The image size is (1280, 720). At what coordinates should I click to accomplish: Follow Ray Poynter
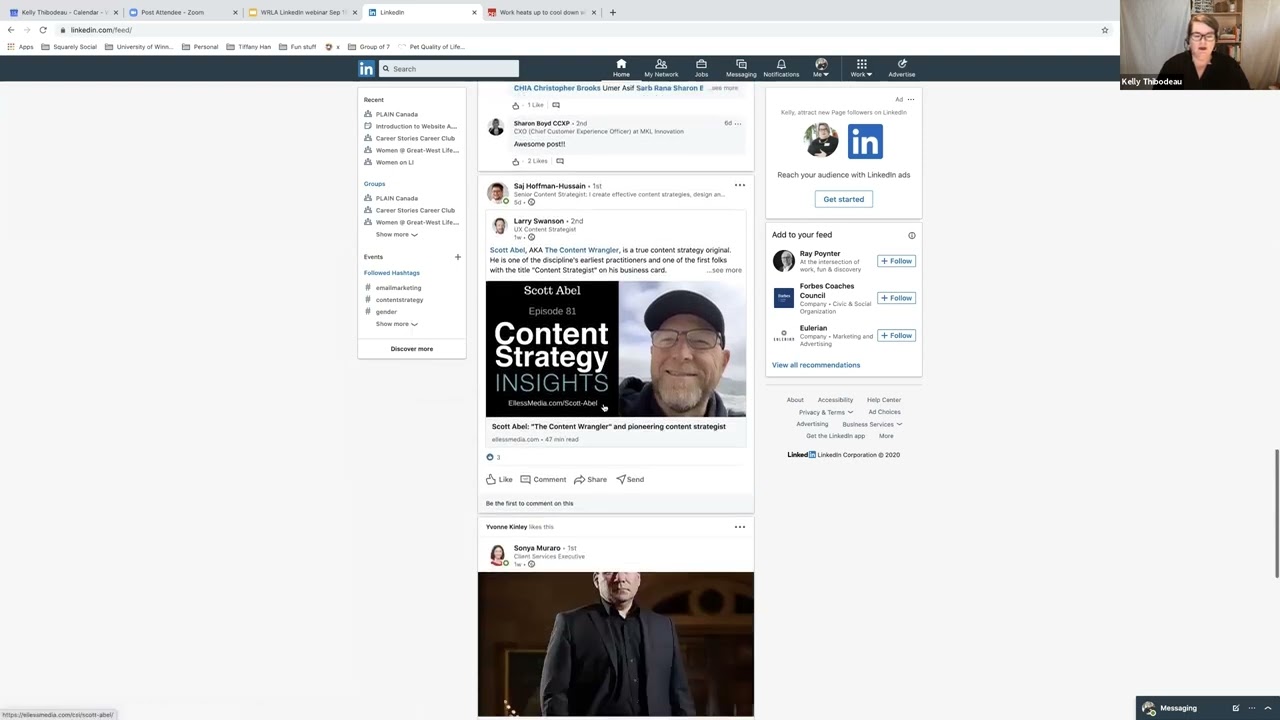coord(896,261)
